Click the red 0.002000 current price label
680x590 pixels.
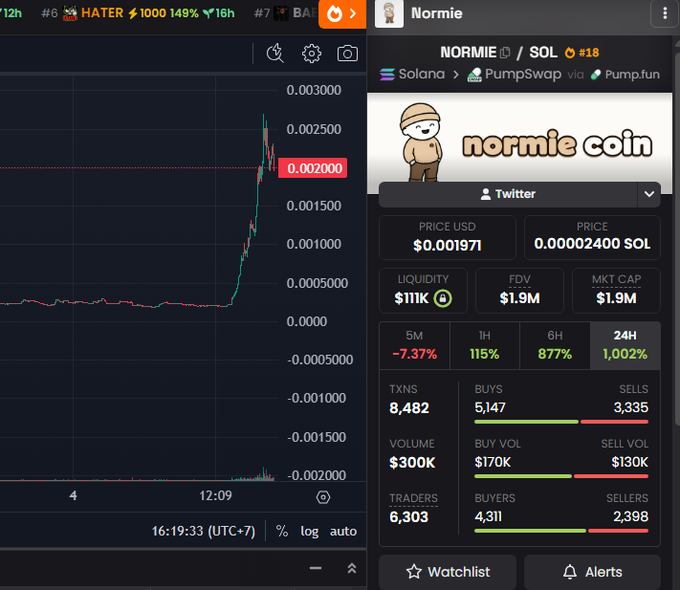pos(313,168)
